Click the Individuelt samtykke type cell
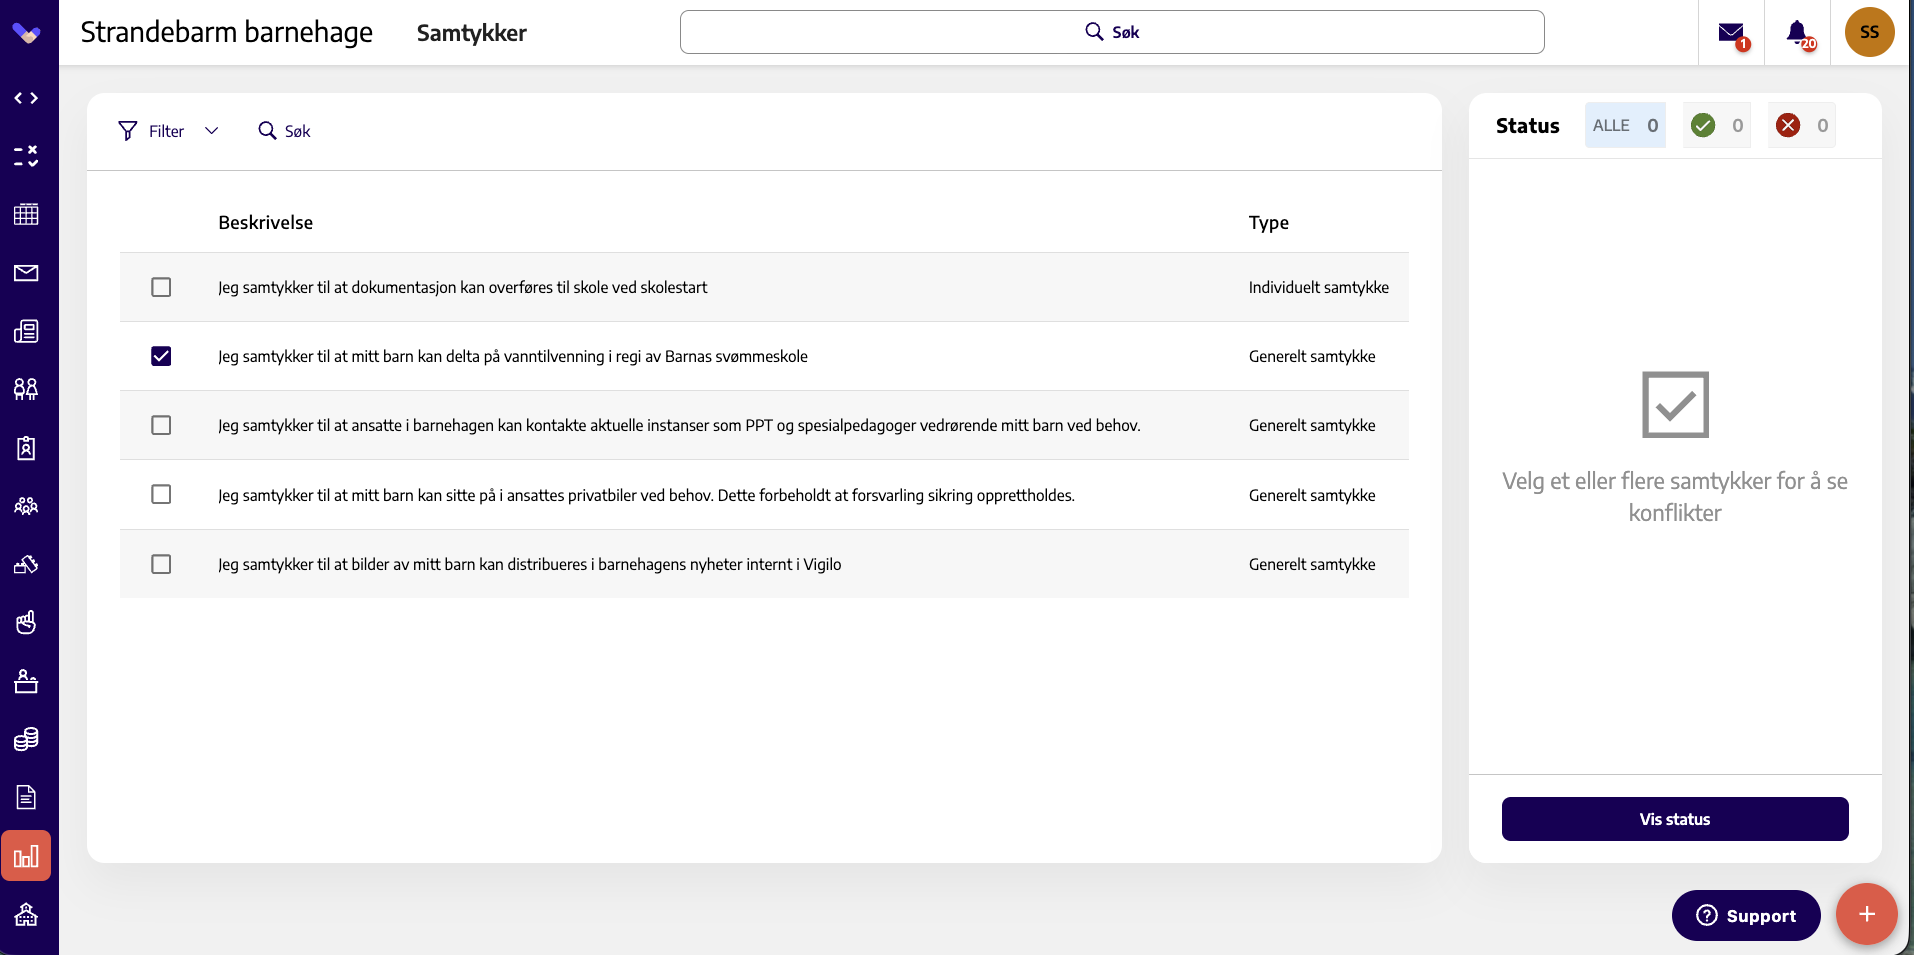This screenshot has height=955, width=1914. 1318,287
